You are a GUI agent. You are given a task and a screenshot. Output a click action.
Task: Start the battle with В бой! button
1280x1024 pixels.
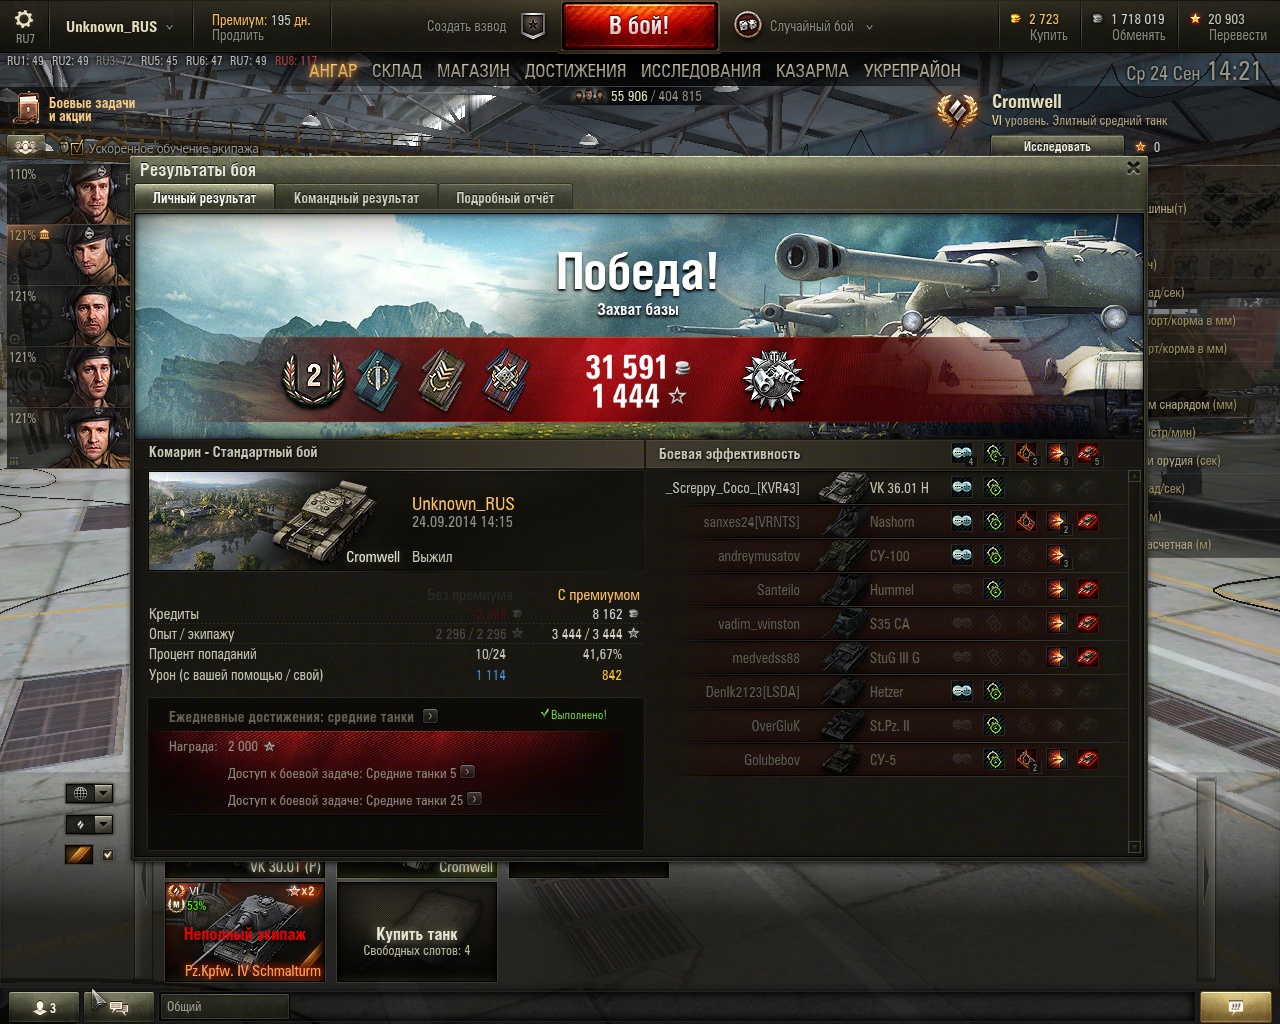639,26
